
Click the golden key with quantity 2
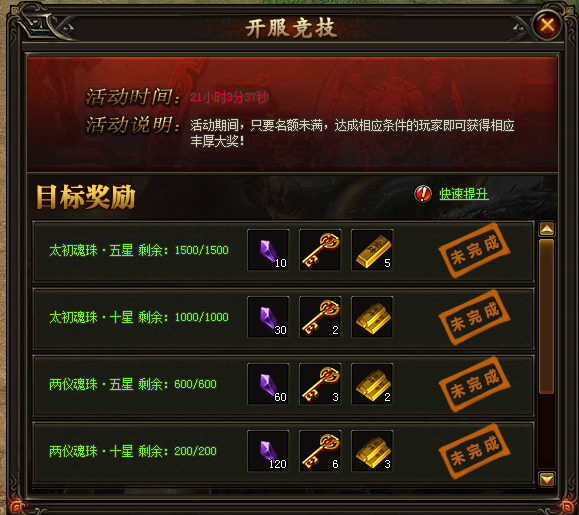pyautogui.click(x=320, y=317)
